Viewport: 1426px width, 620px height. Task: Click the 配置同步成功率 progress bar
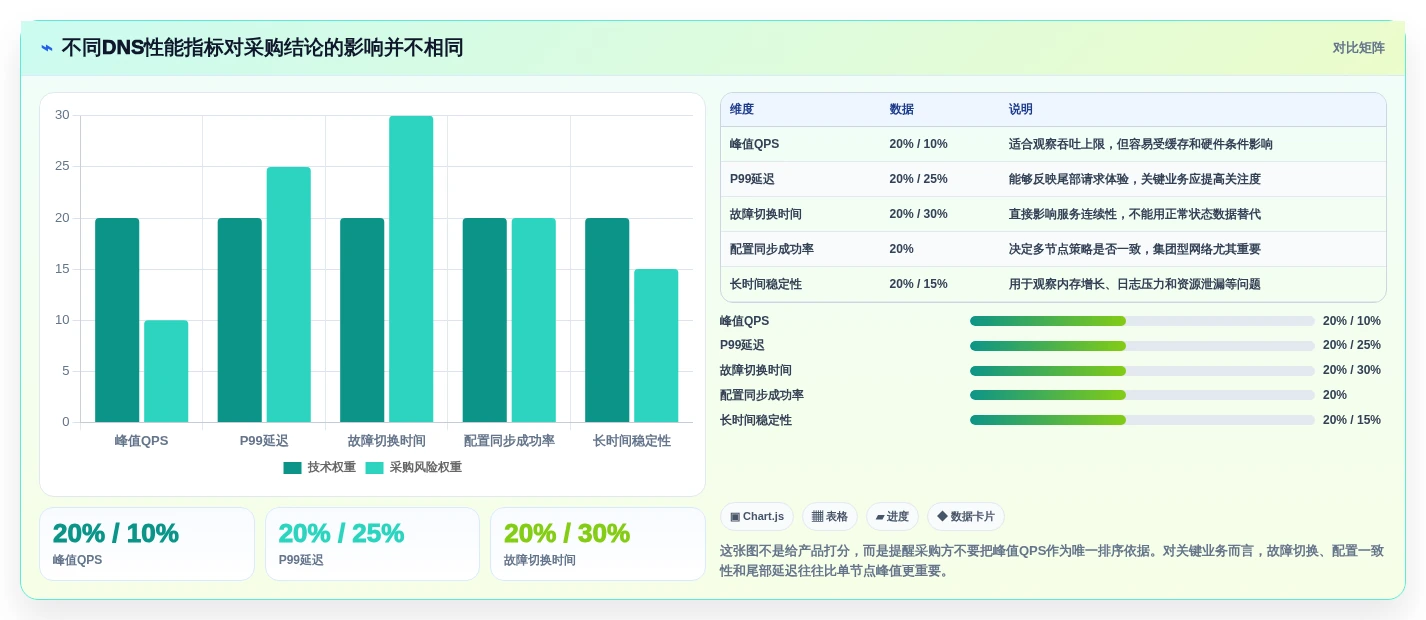[1142, 395]
